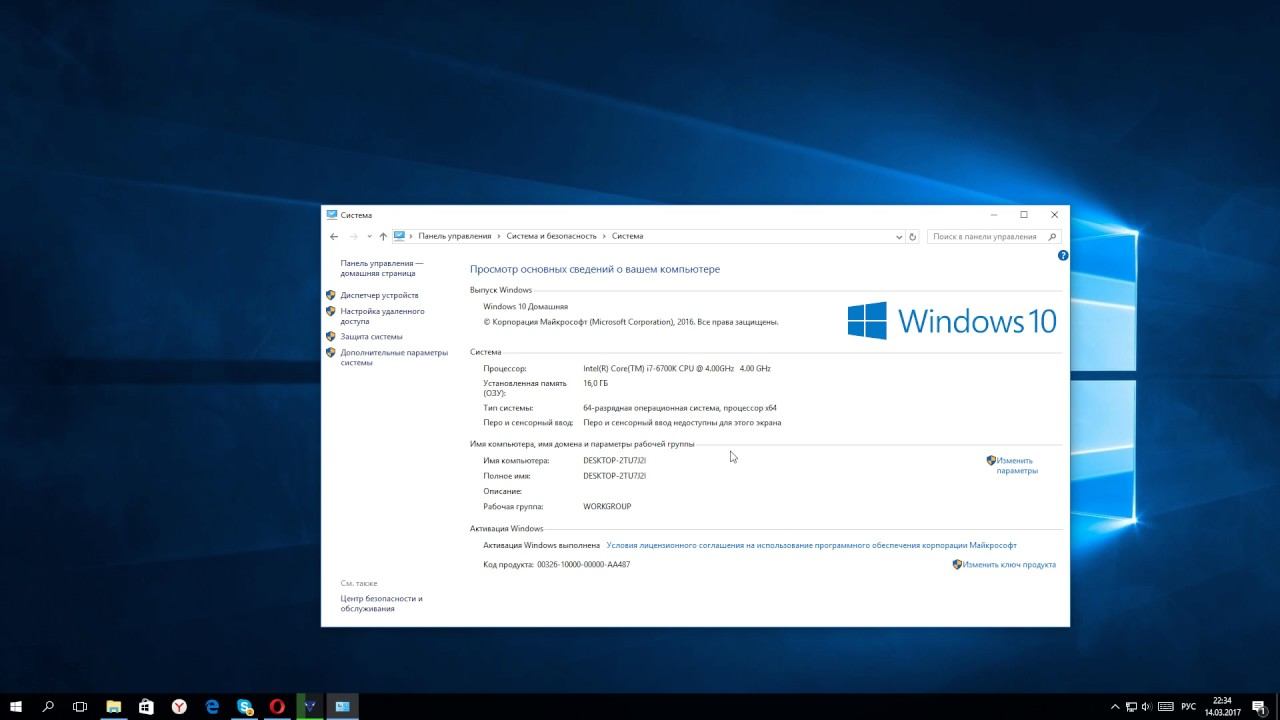Open Центр безопасности и обслуживания link
The height and width of the screenshot is (720, 1280).
pos(381,604)
